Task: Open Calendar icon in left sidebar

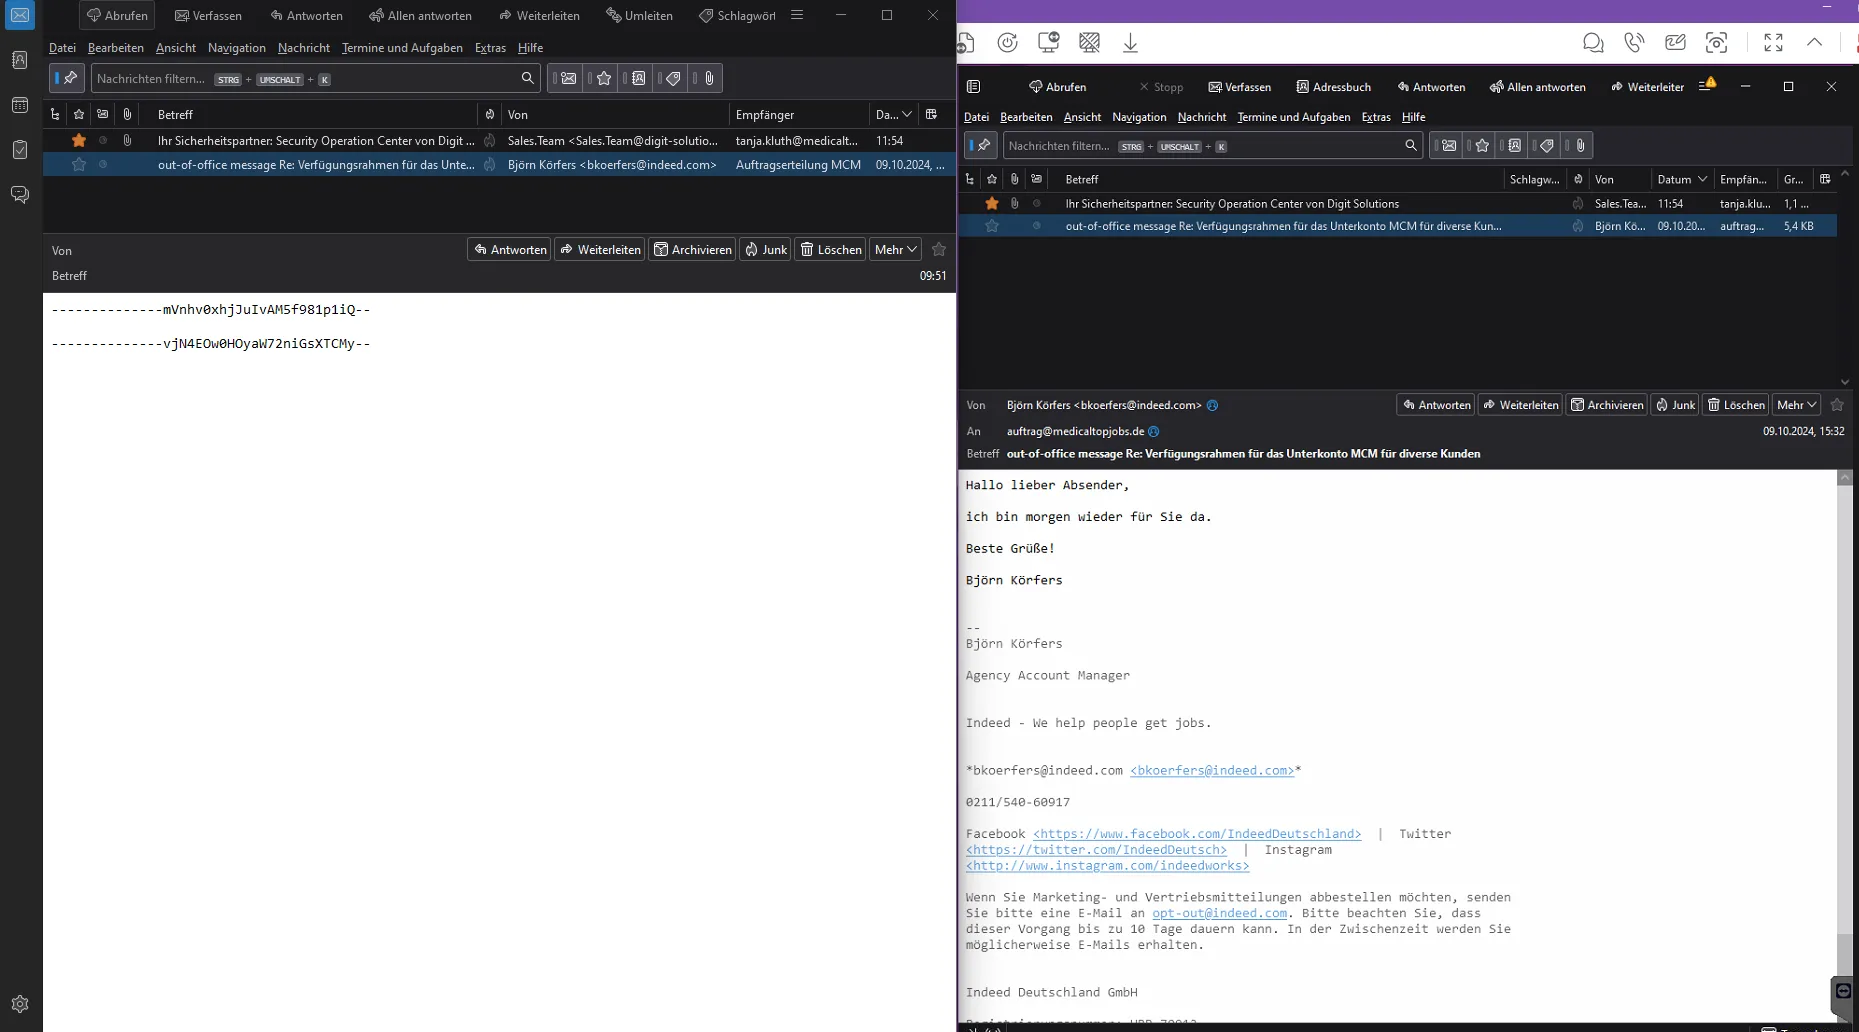Action: (x=20, y=105)
